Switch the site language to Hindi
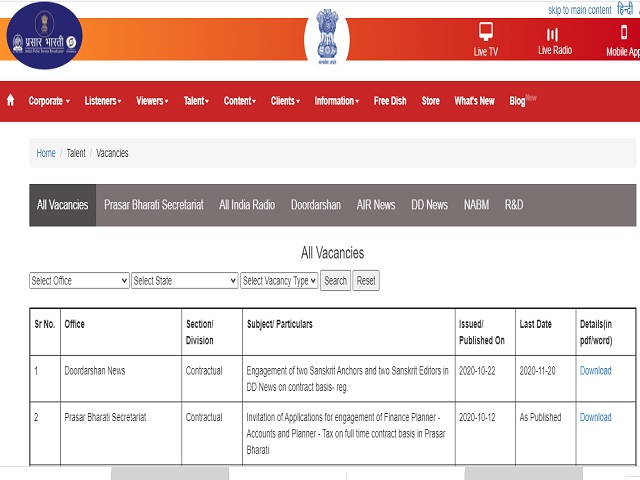The height and width of the screenshot is (480, 640). 625,9
